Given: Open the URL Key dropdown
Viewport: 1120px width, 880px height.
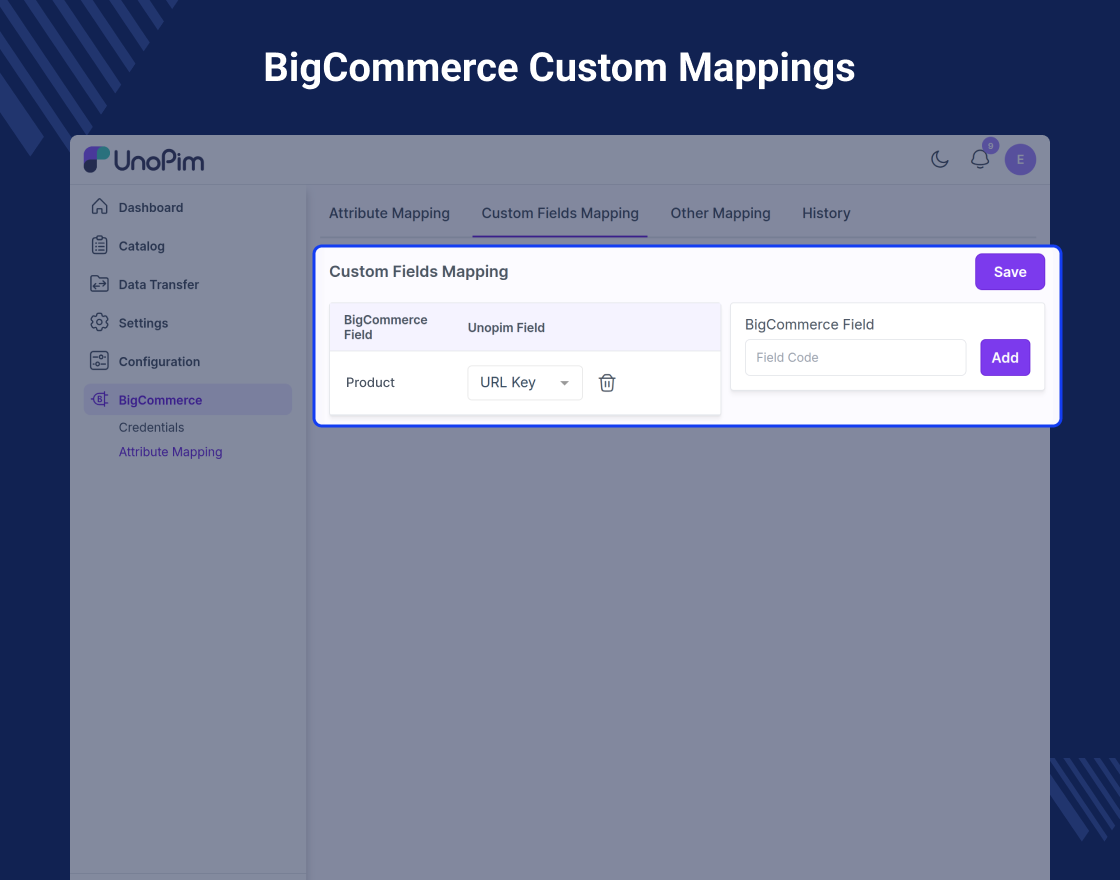Looking at the screenshot, I should coord(524,382).
